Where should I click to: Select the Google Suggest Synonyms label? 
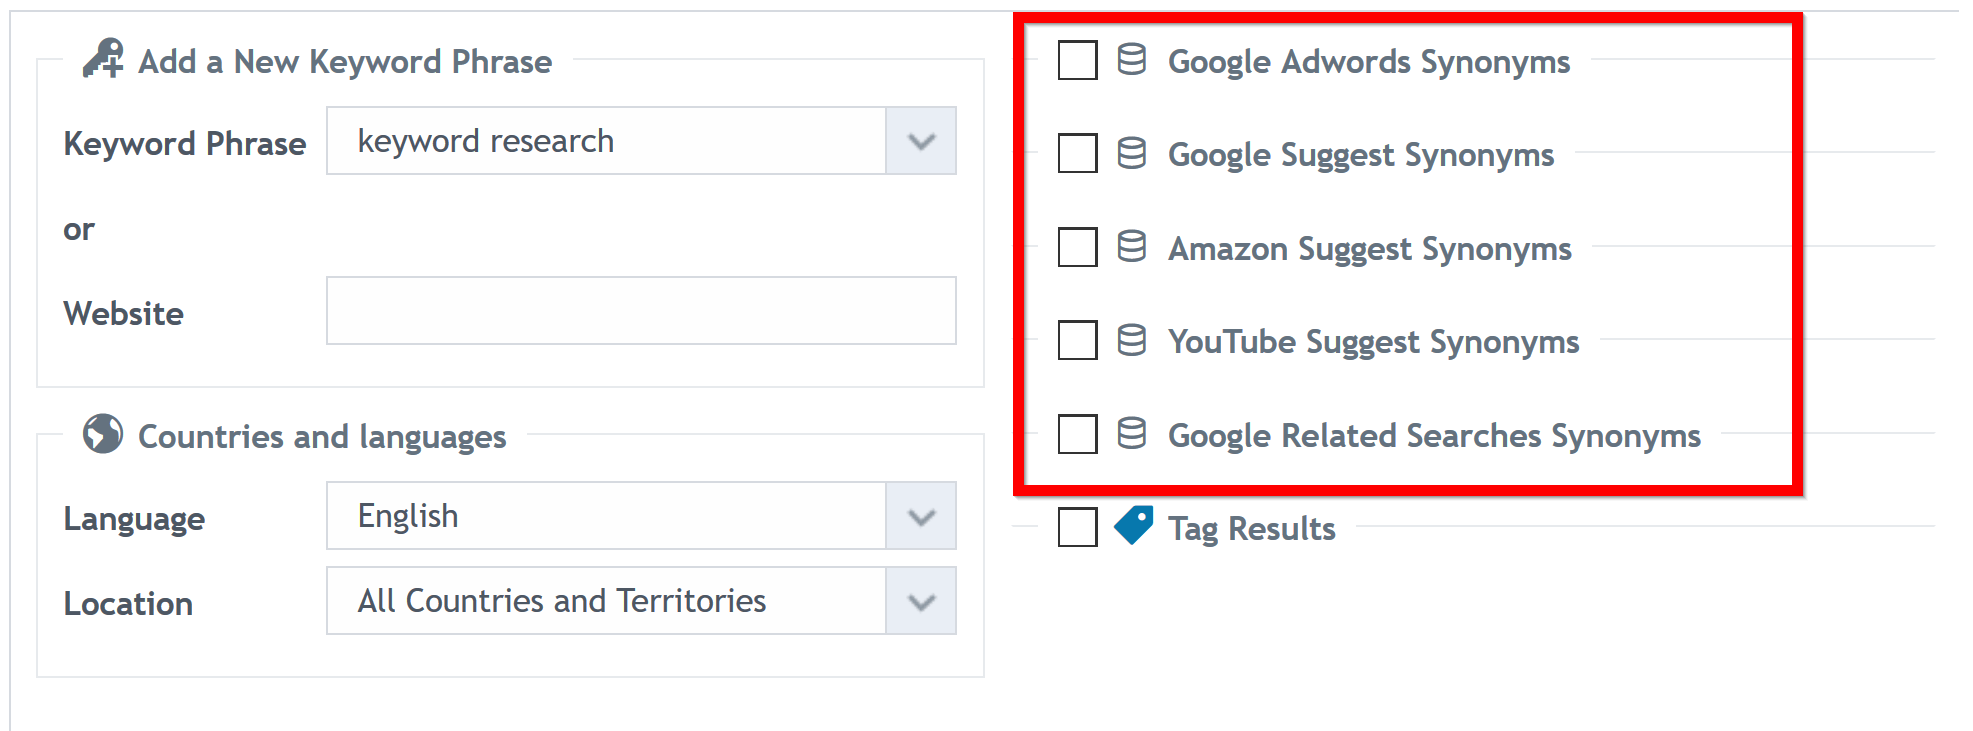coord(1361,155)
